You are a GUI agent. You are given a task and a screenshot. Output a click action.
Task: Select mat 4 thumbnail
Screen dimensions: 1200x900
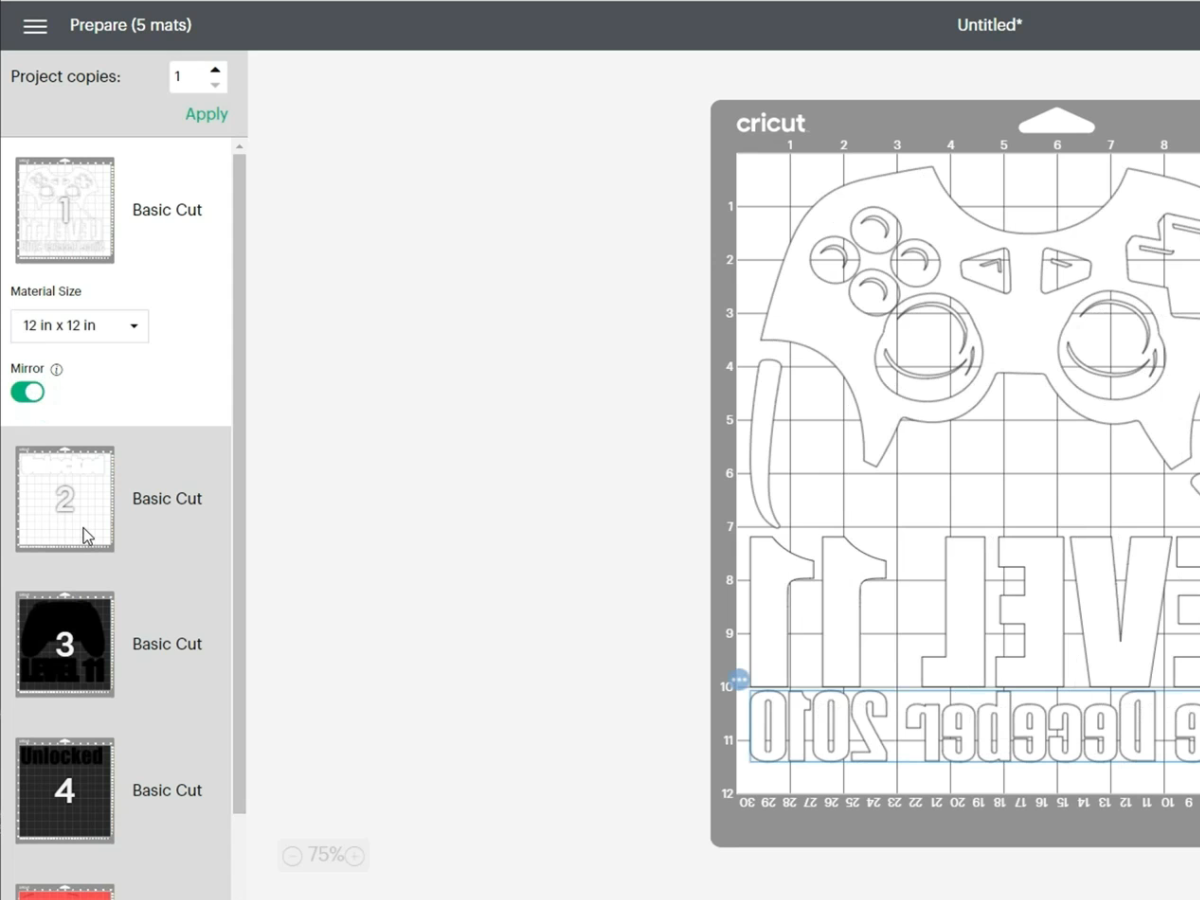pyautogui.click(x=65, y=790)
